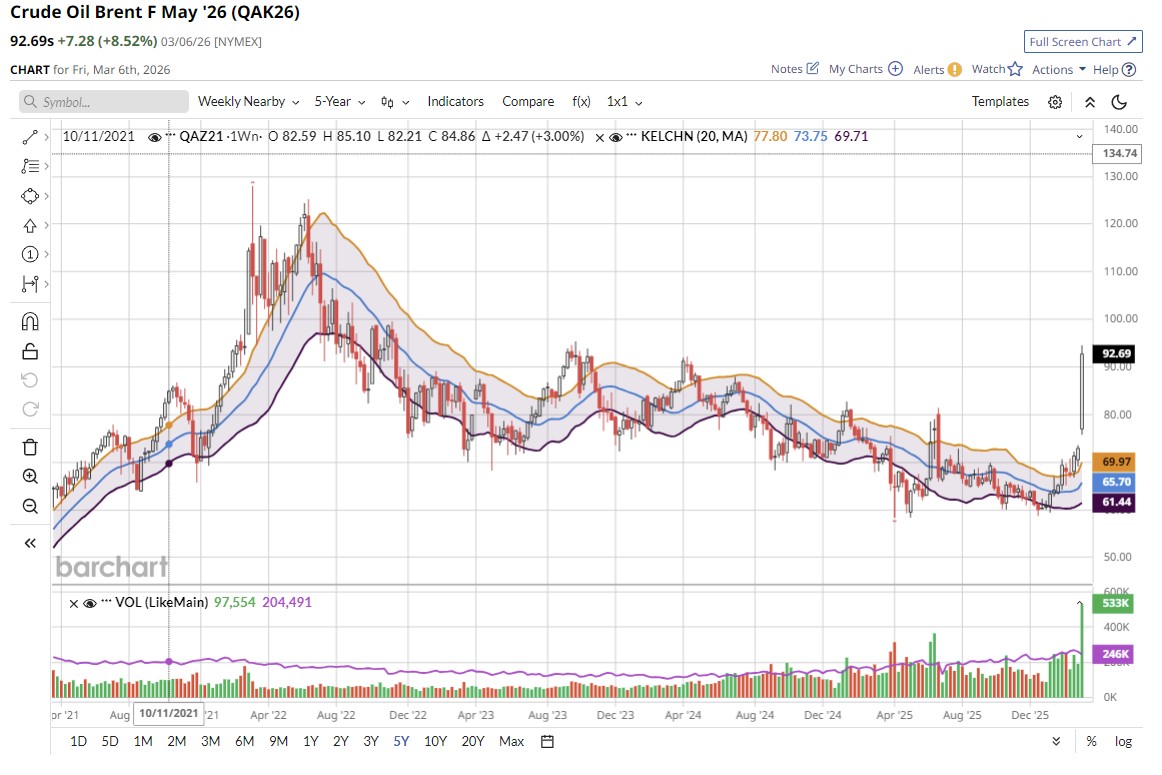This screenshot has height=775, width=1162.
Task: Choose the geometric shapes drawing tool
Action: tap(30, 196)
